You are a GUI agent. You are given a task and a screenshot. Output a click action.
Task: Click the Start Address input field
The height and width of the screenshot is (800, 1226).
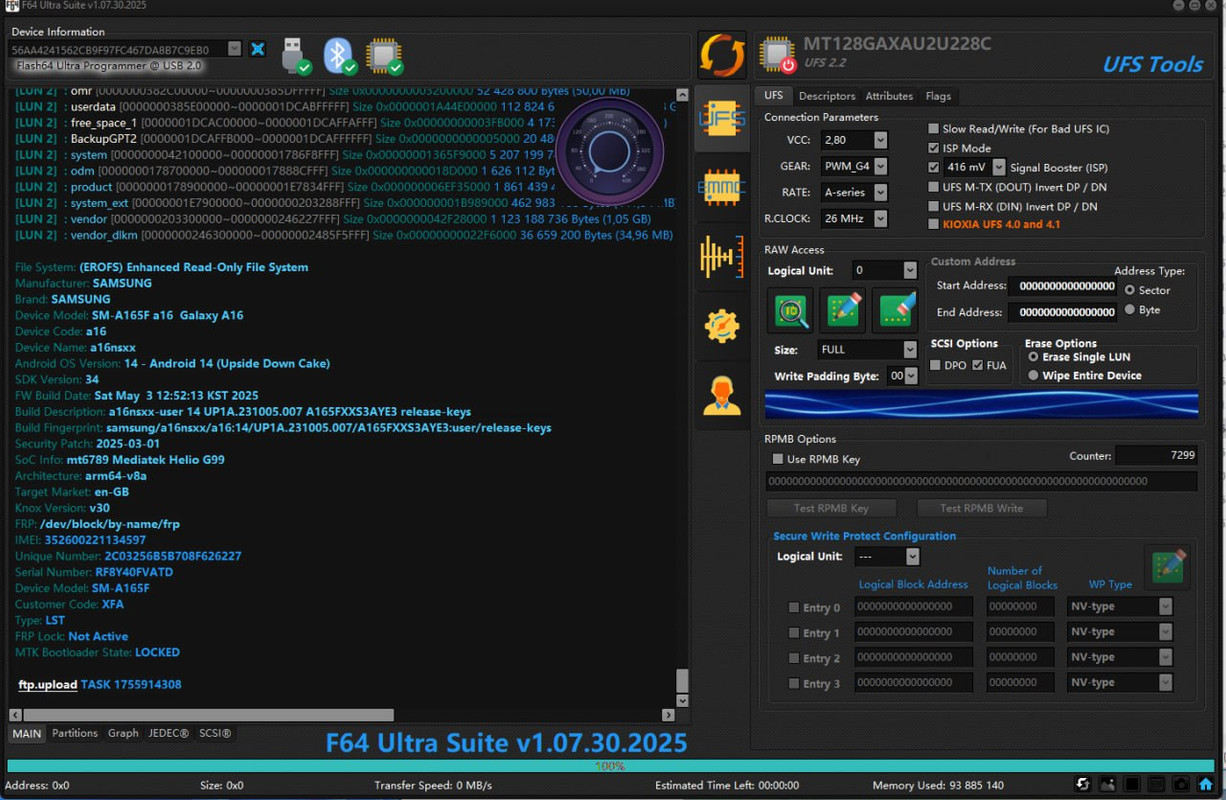1062,286
